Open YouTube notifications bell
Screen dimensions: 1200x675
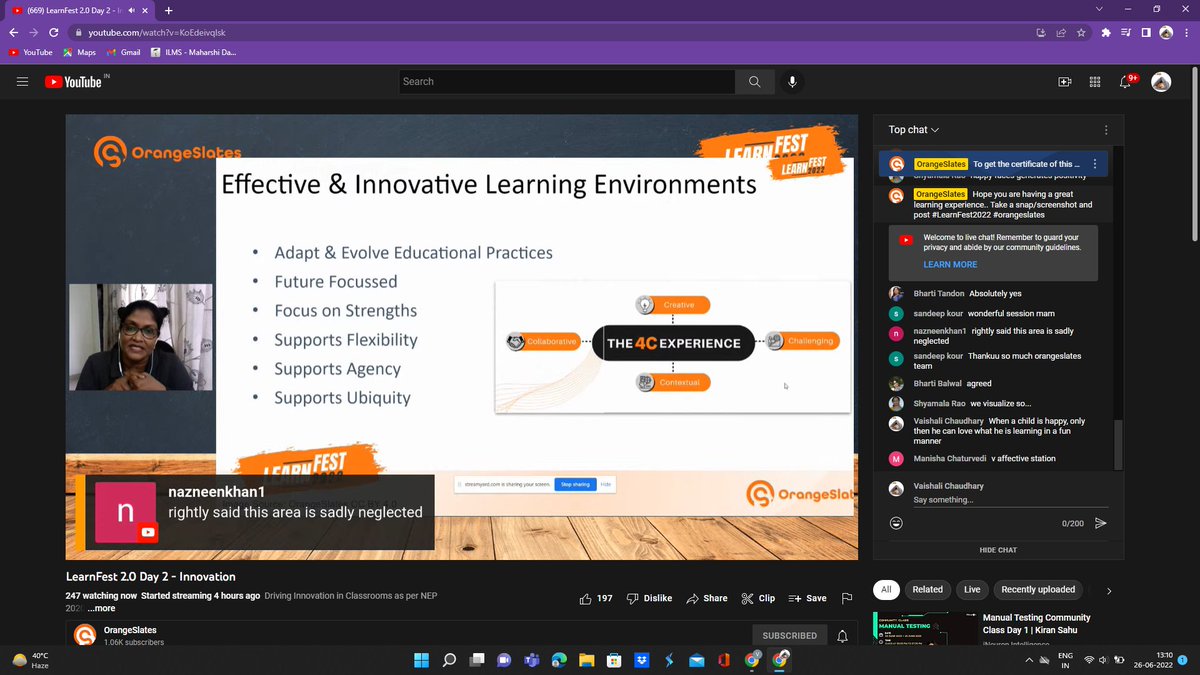coord(1127,81)
